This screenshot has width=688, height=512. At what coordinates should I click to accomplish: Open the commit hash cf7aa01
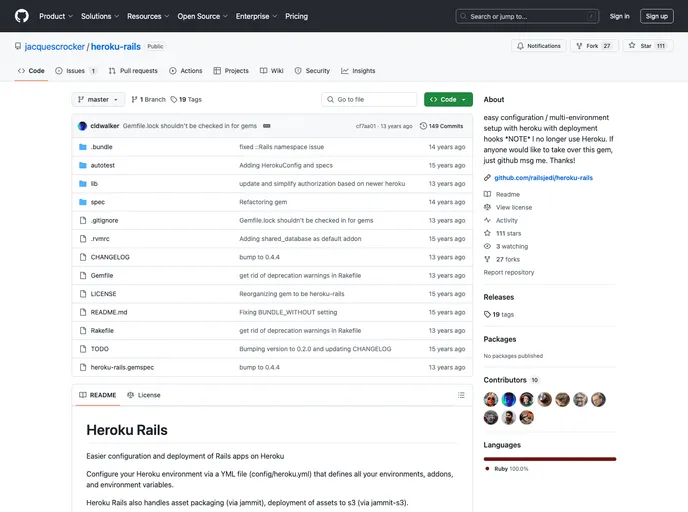pyautogui.click(x=366, y=126)
